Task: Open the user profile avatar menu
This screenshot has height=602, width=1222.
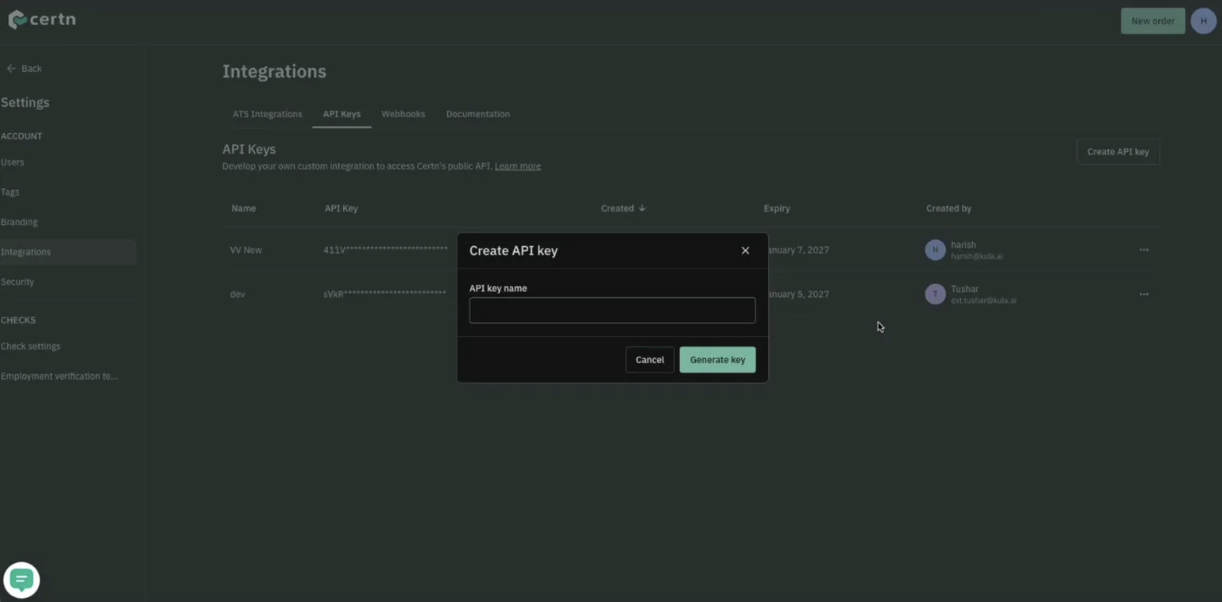Action: 1203,21
